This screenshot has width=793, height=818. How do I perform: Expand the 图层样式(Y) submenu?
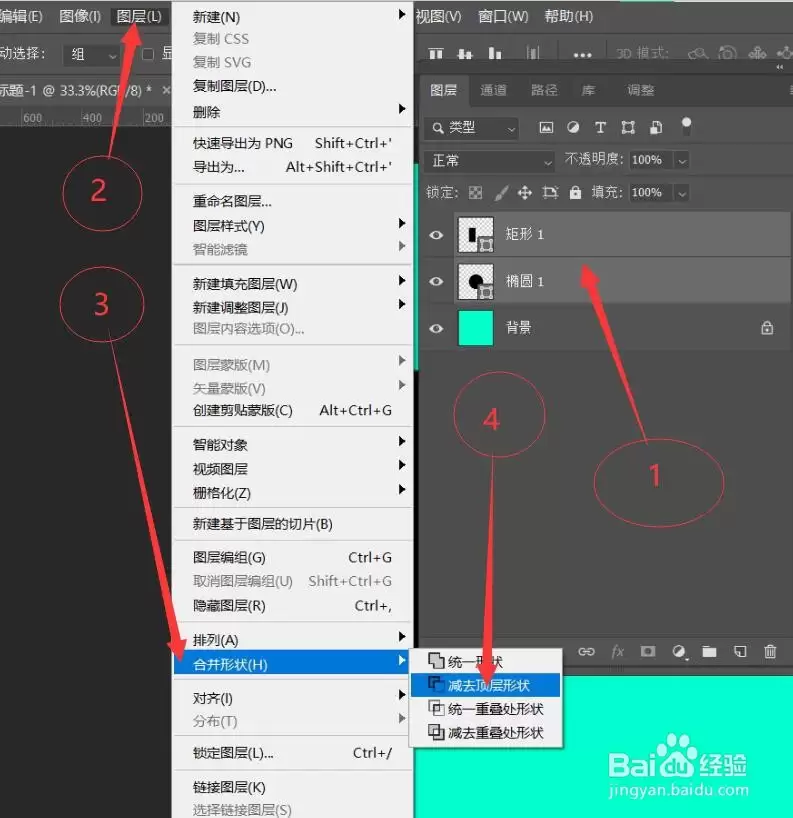click(401, 223)
